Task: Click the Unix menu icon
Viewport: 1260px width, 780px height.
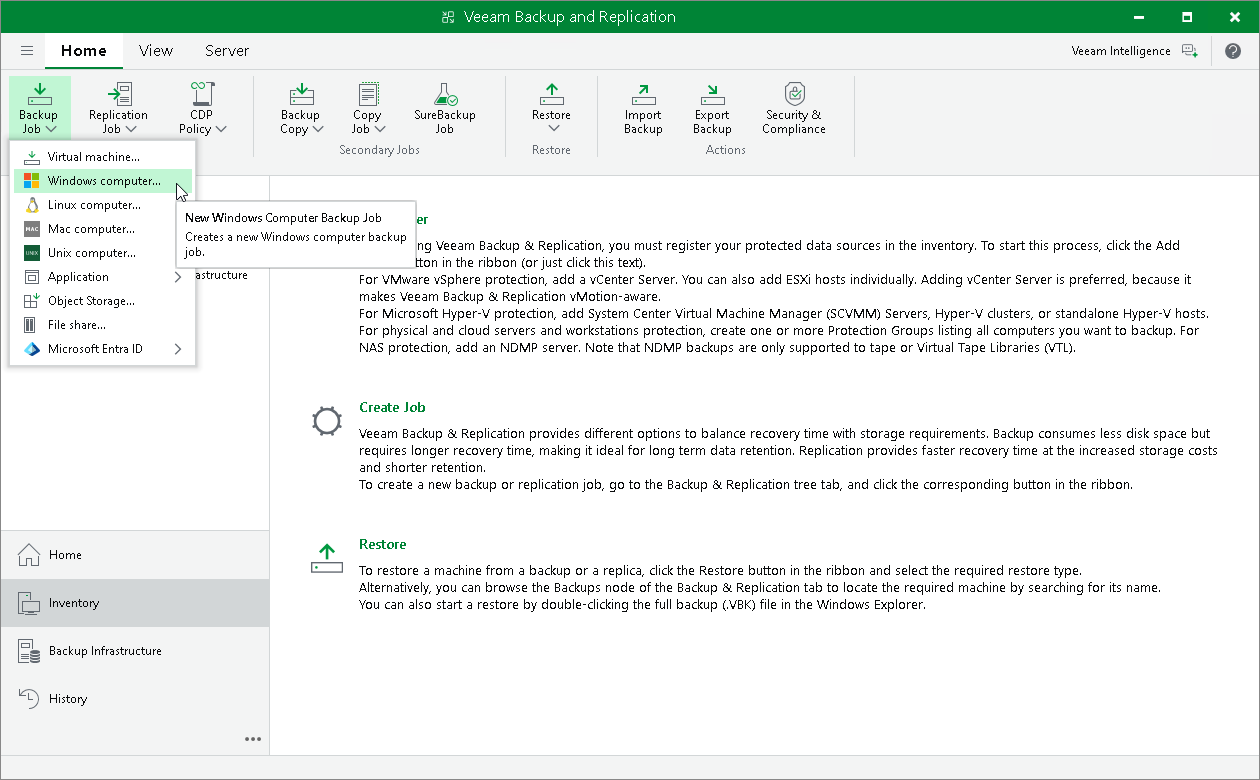Action: pyautogui.click(x=32, y=253)
